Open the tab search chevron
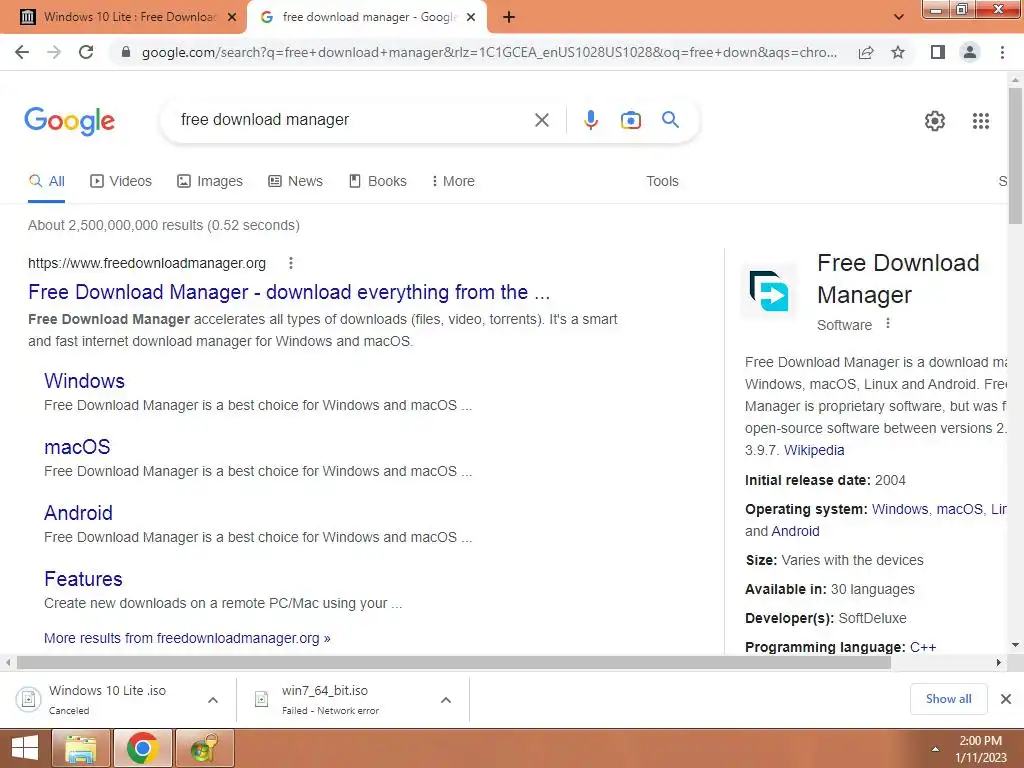The height and width of the screenshot is (768, 1024). coord(899,17)
